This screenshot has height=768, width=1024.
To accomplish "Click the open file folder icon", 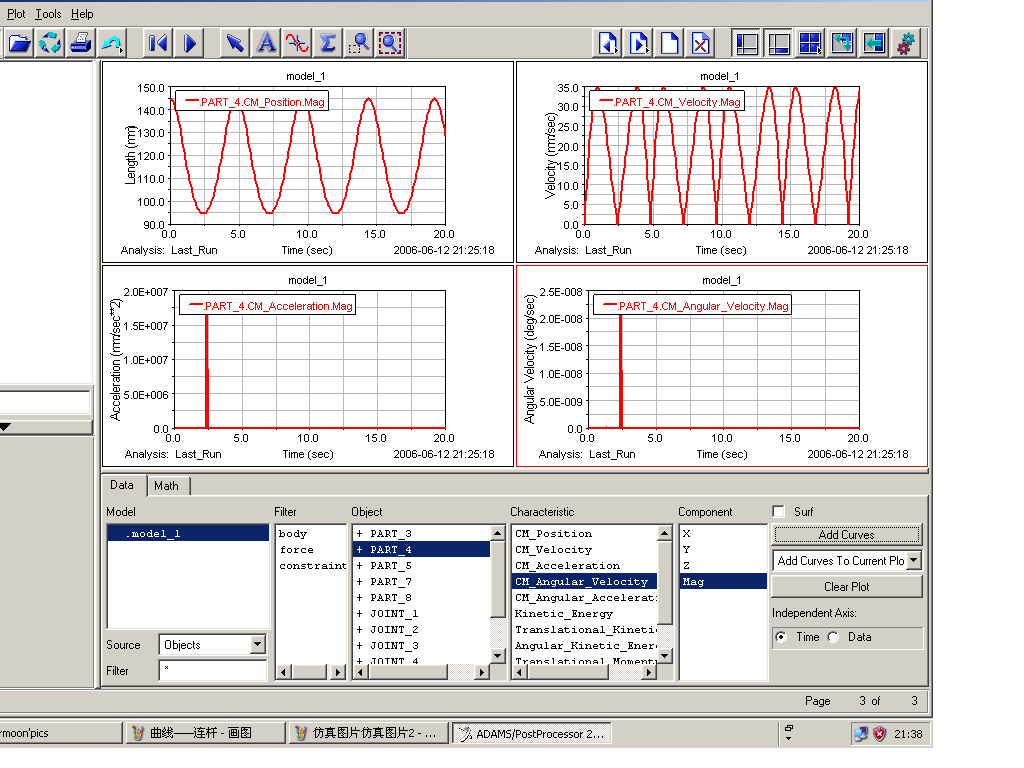I will pos(19,43).
